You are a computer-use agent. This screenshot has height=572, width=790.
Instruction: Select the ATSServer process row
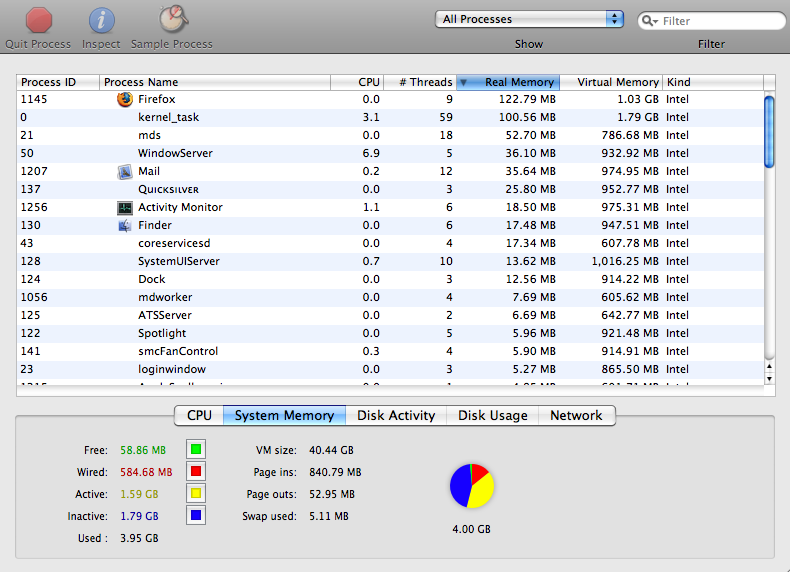390,315
